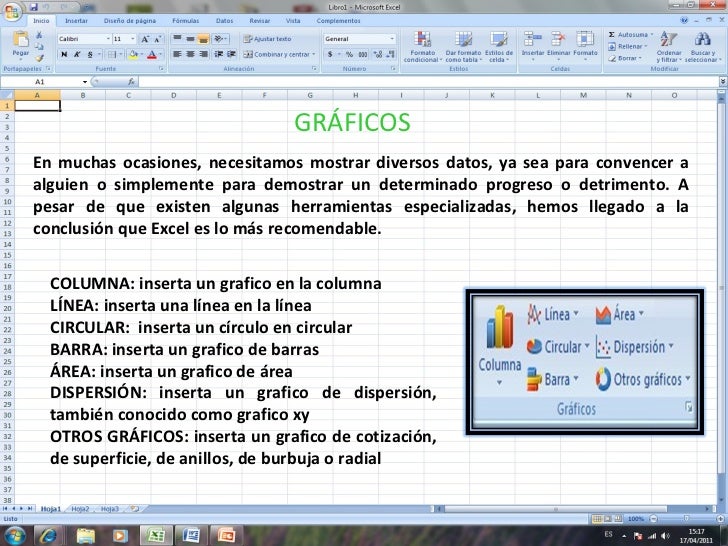Open Internet Explorer from taskbar
The width and height of the screenshot is (728, 546).
coord(48,536)
